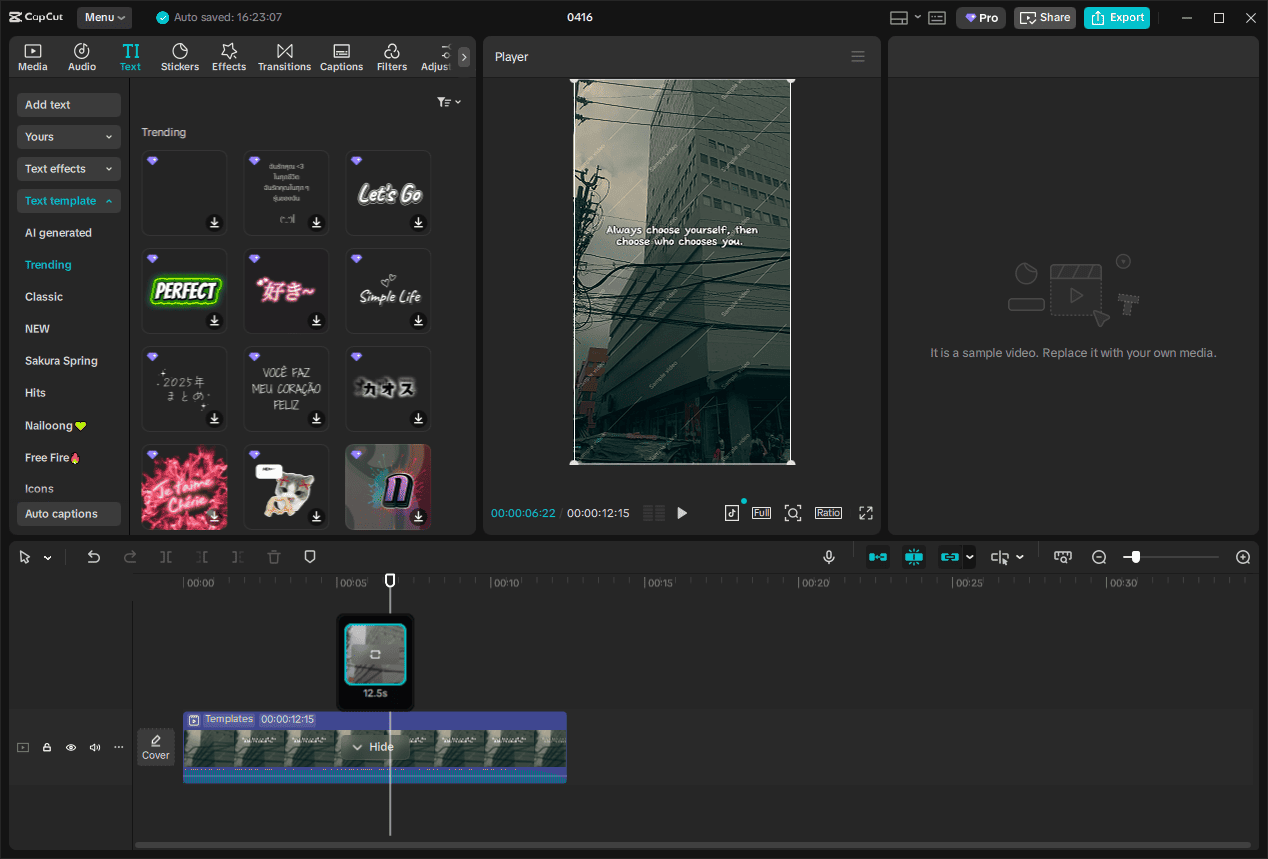
Task: Switch to the Trending category
Action: [x=47, y=264]
